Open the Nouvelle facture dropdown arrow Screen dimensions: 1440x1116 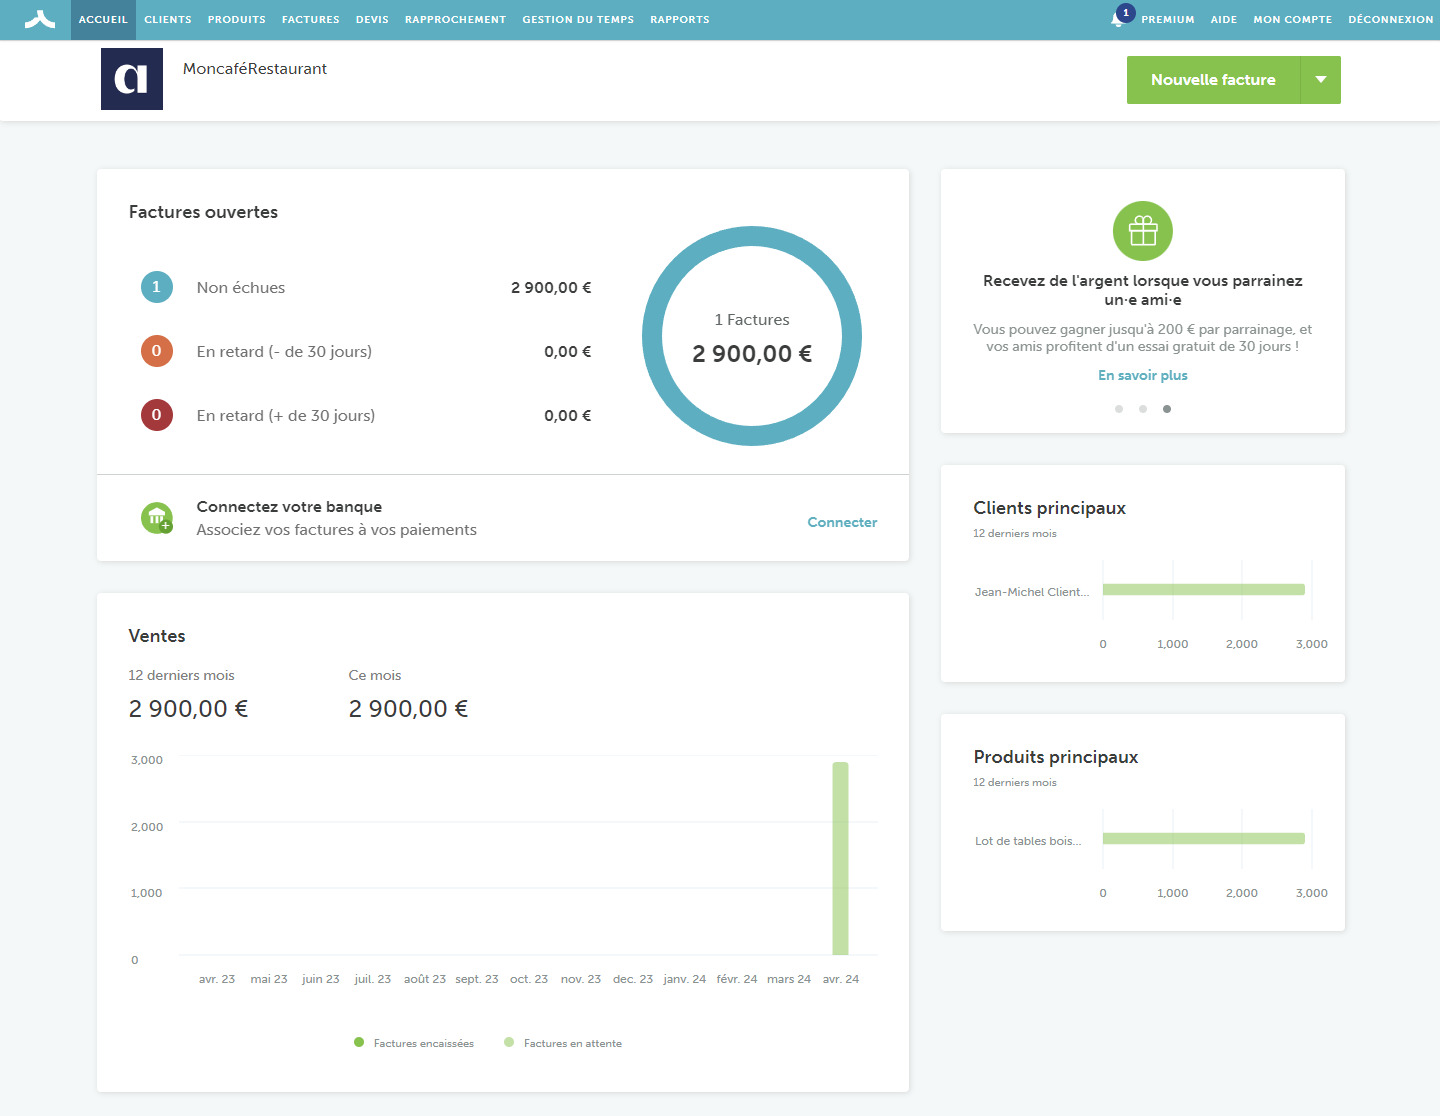(1321, 80)
